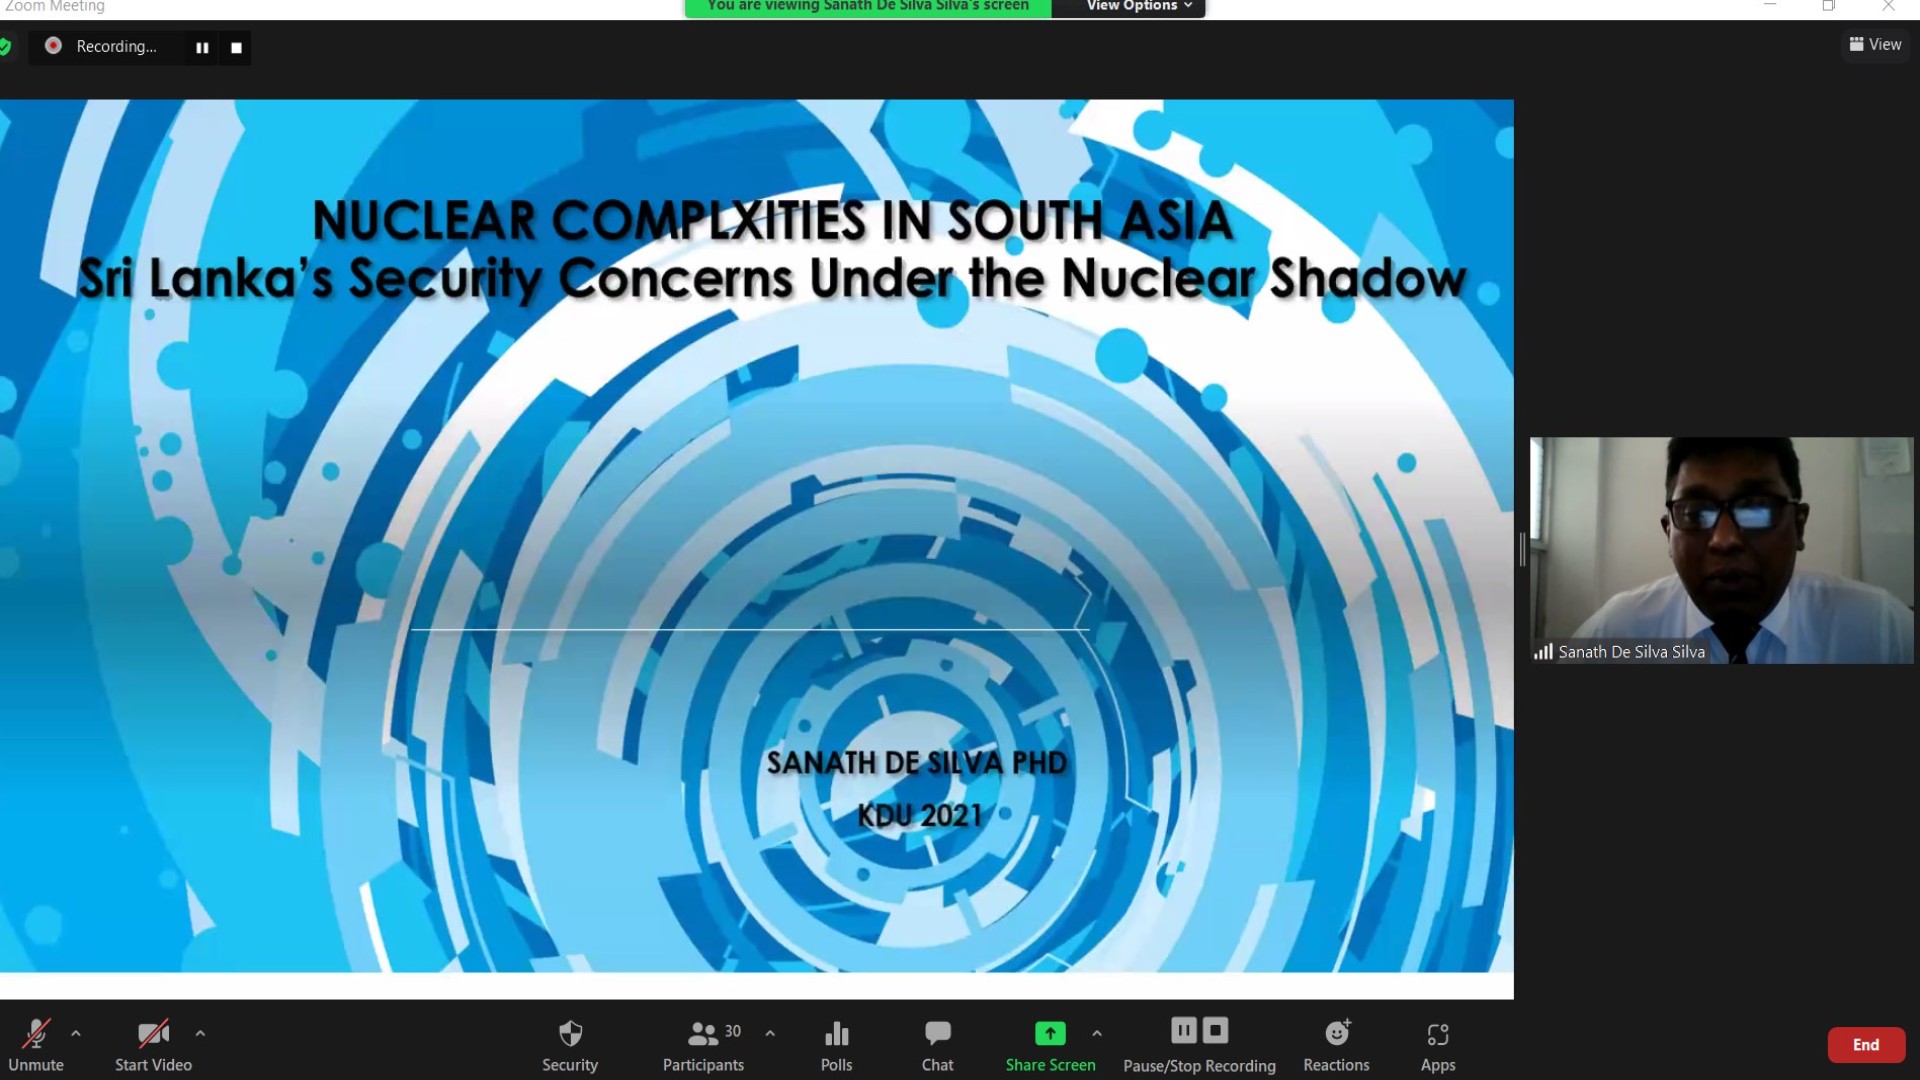The width and height of the screenshot is (1920, 1080).
Task: Toggle recording pause button
Action: (202, 46)
